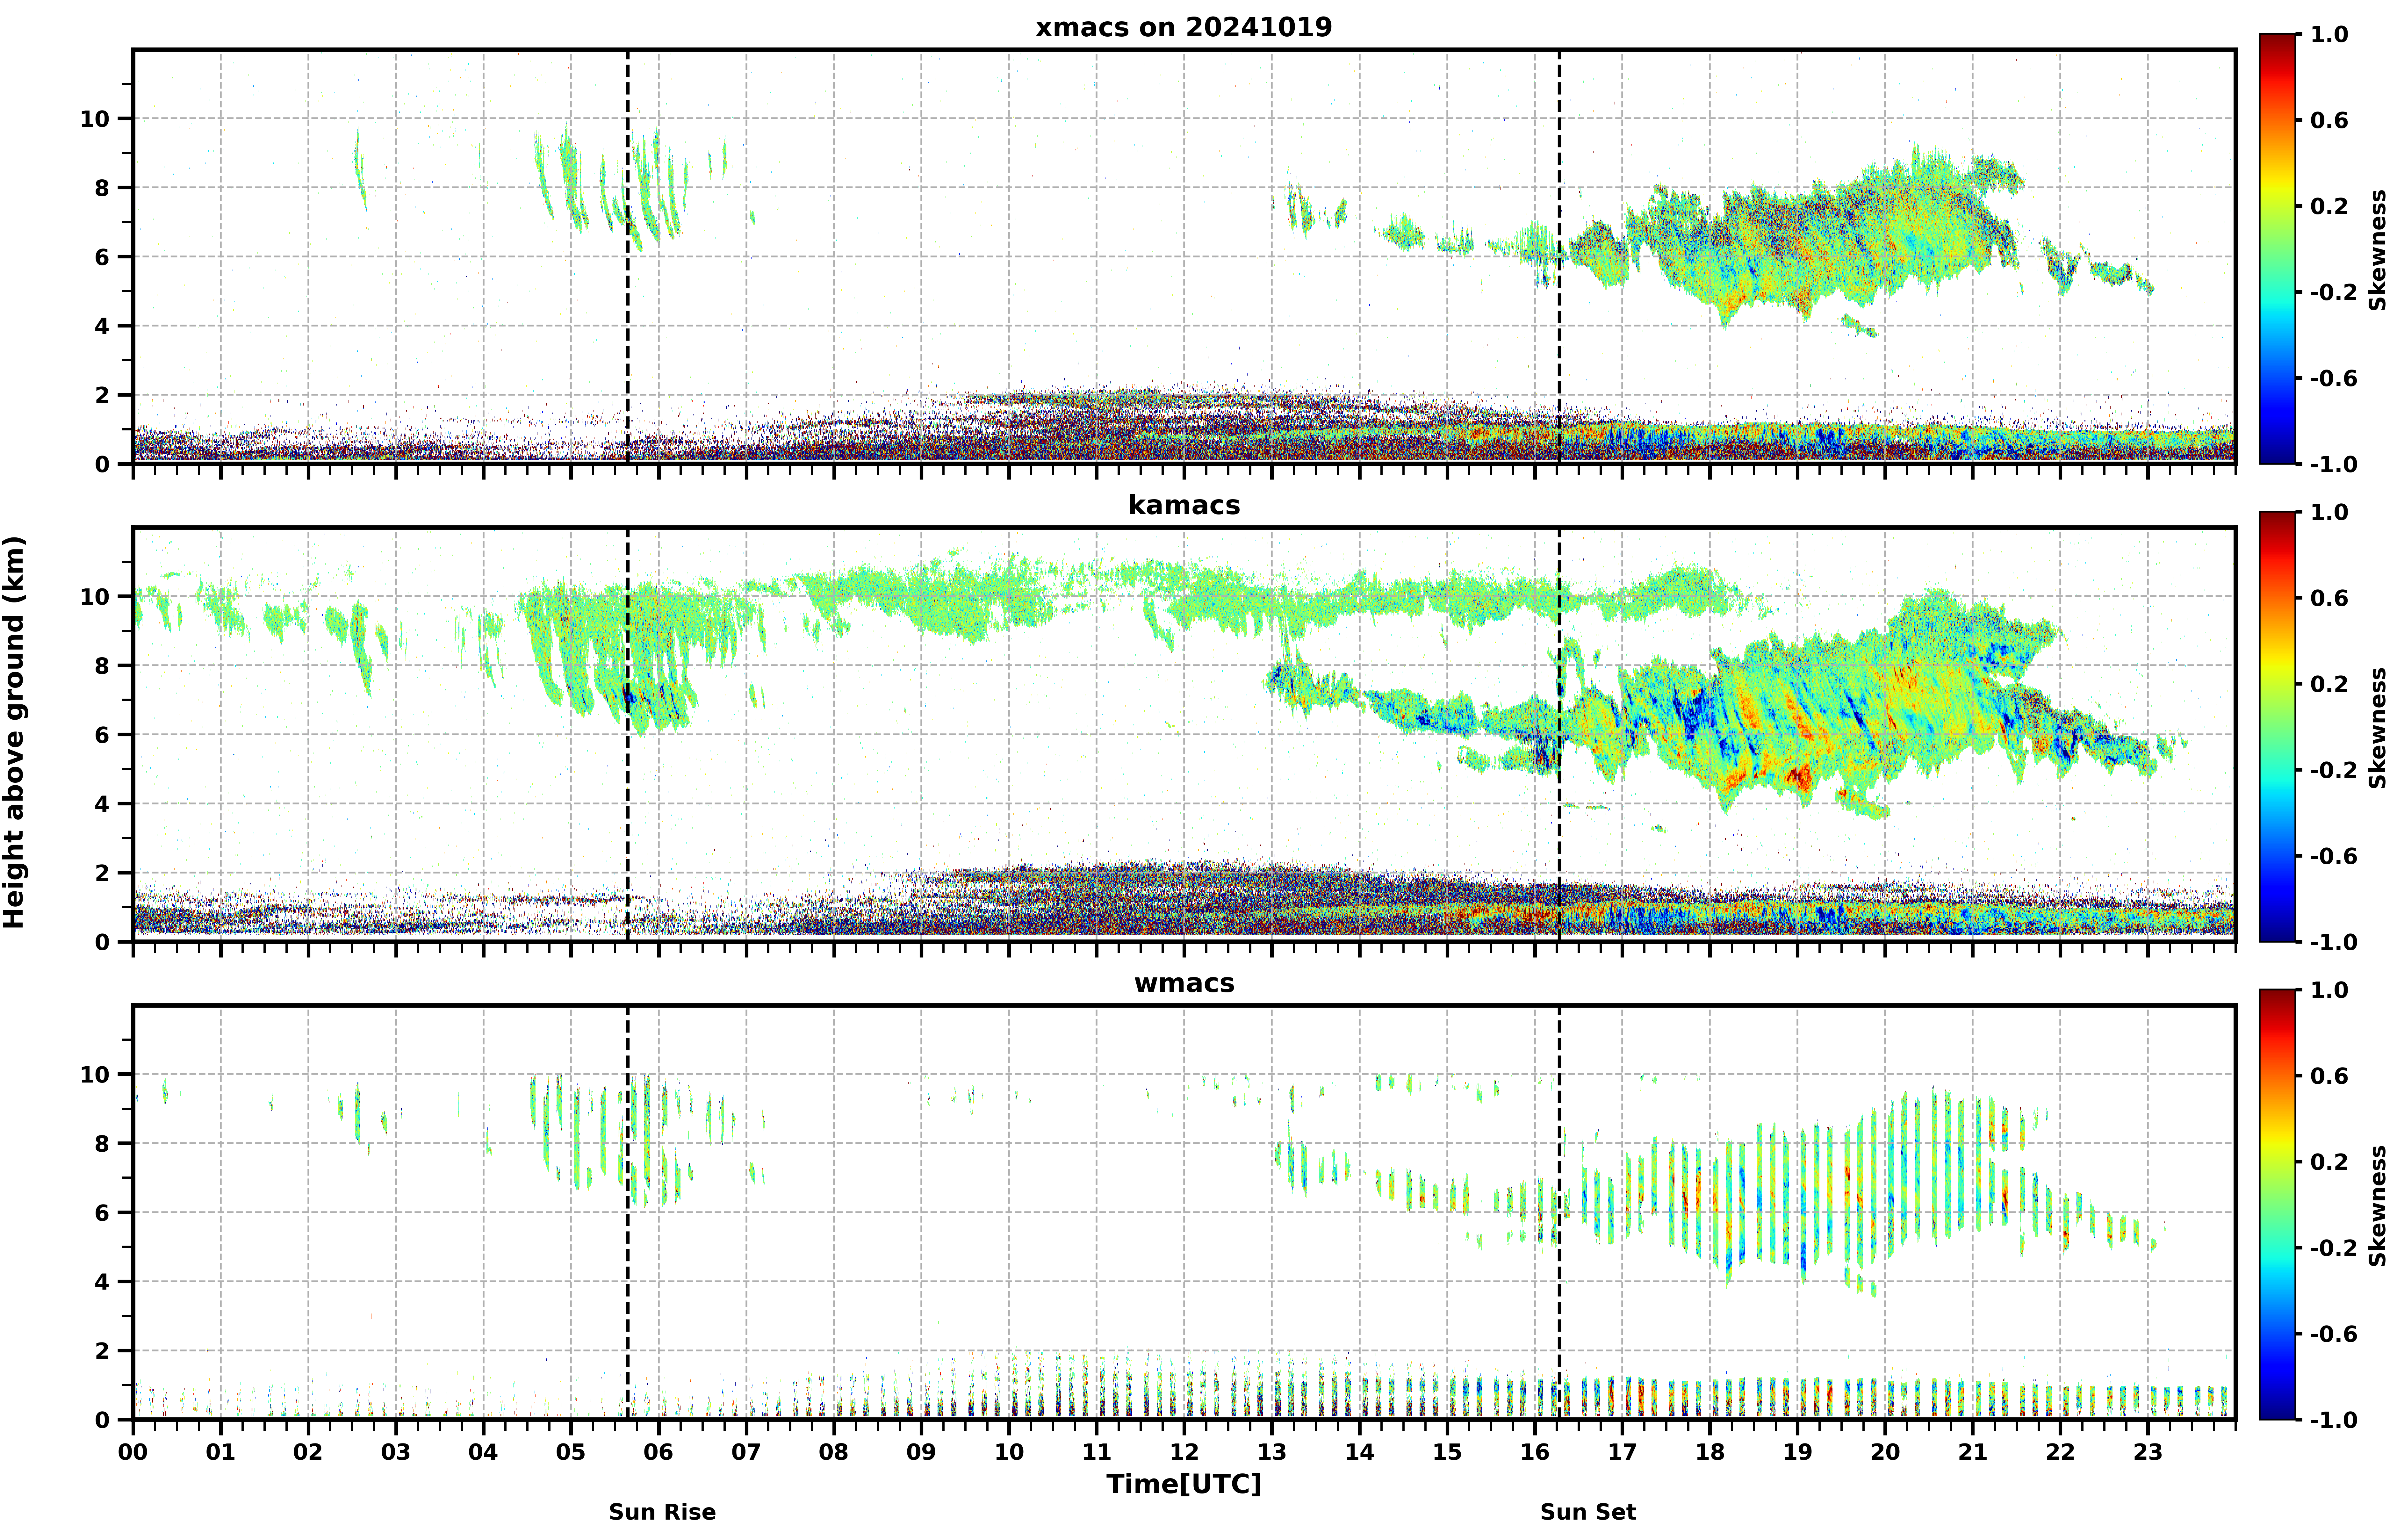Screen dimensions: 2404x1540
Task: Click the '00' hour tick label
Action: [133, 1451]
